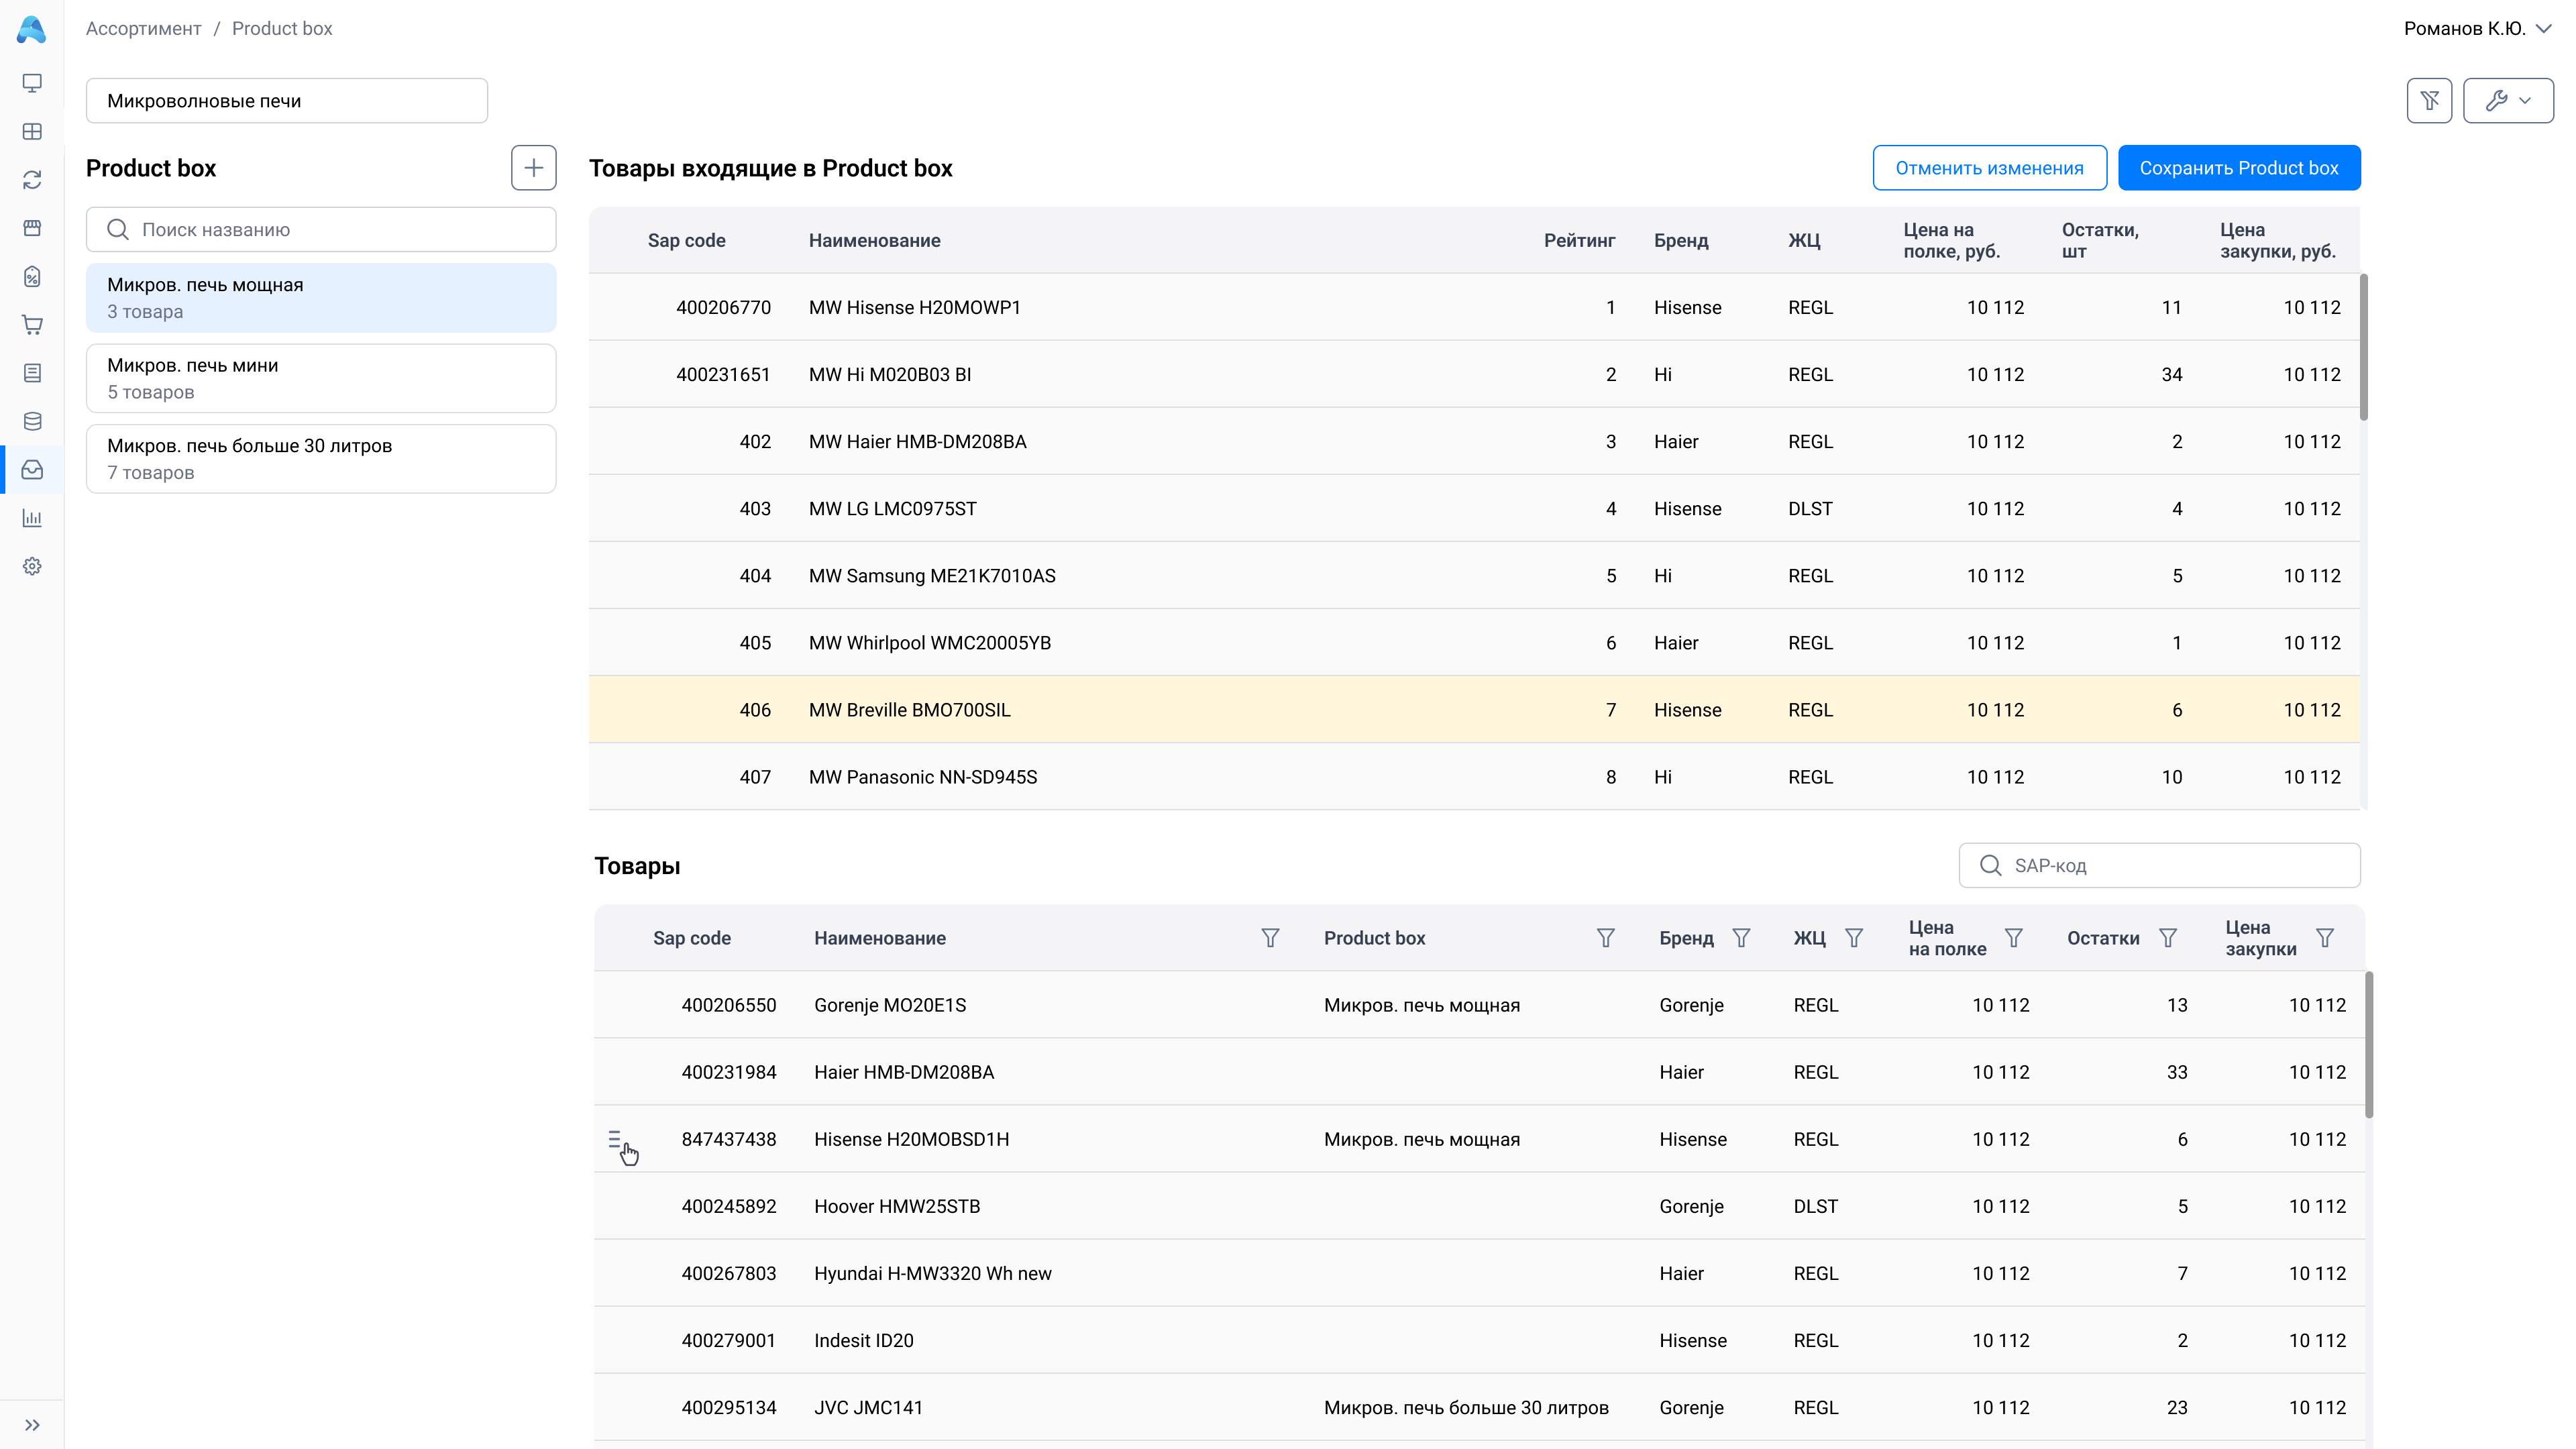Click the upper table vertical scrollbar
Viewport: 2576px width, 1449px height.
(2364, 347)
